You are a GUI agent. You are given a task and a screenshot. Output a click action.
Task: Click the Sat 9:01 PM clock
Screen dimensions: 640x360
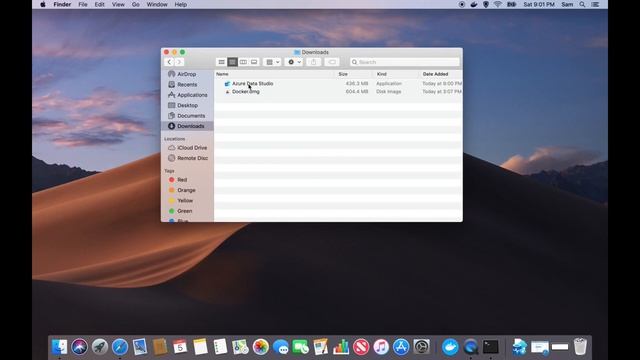tap(539, 4)
